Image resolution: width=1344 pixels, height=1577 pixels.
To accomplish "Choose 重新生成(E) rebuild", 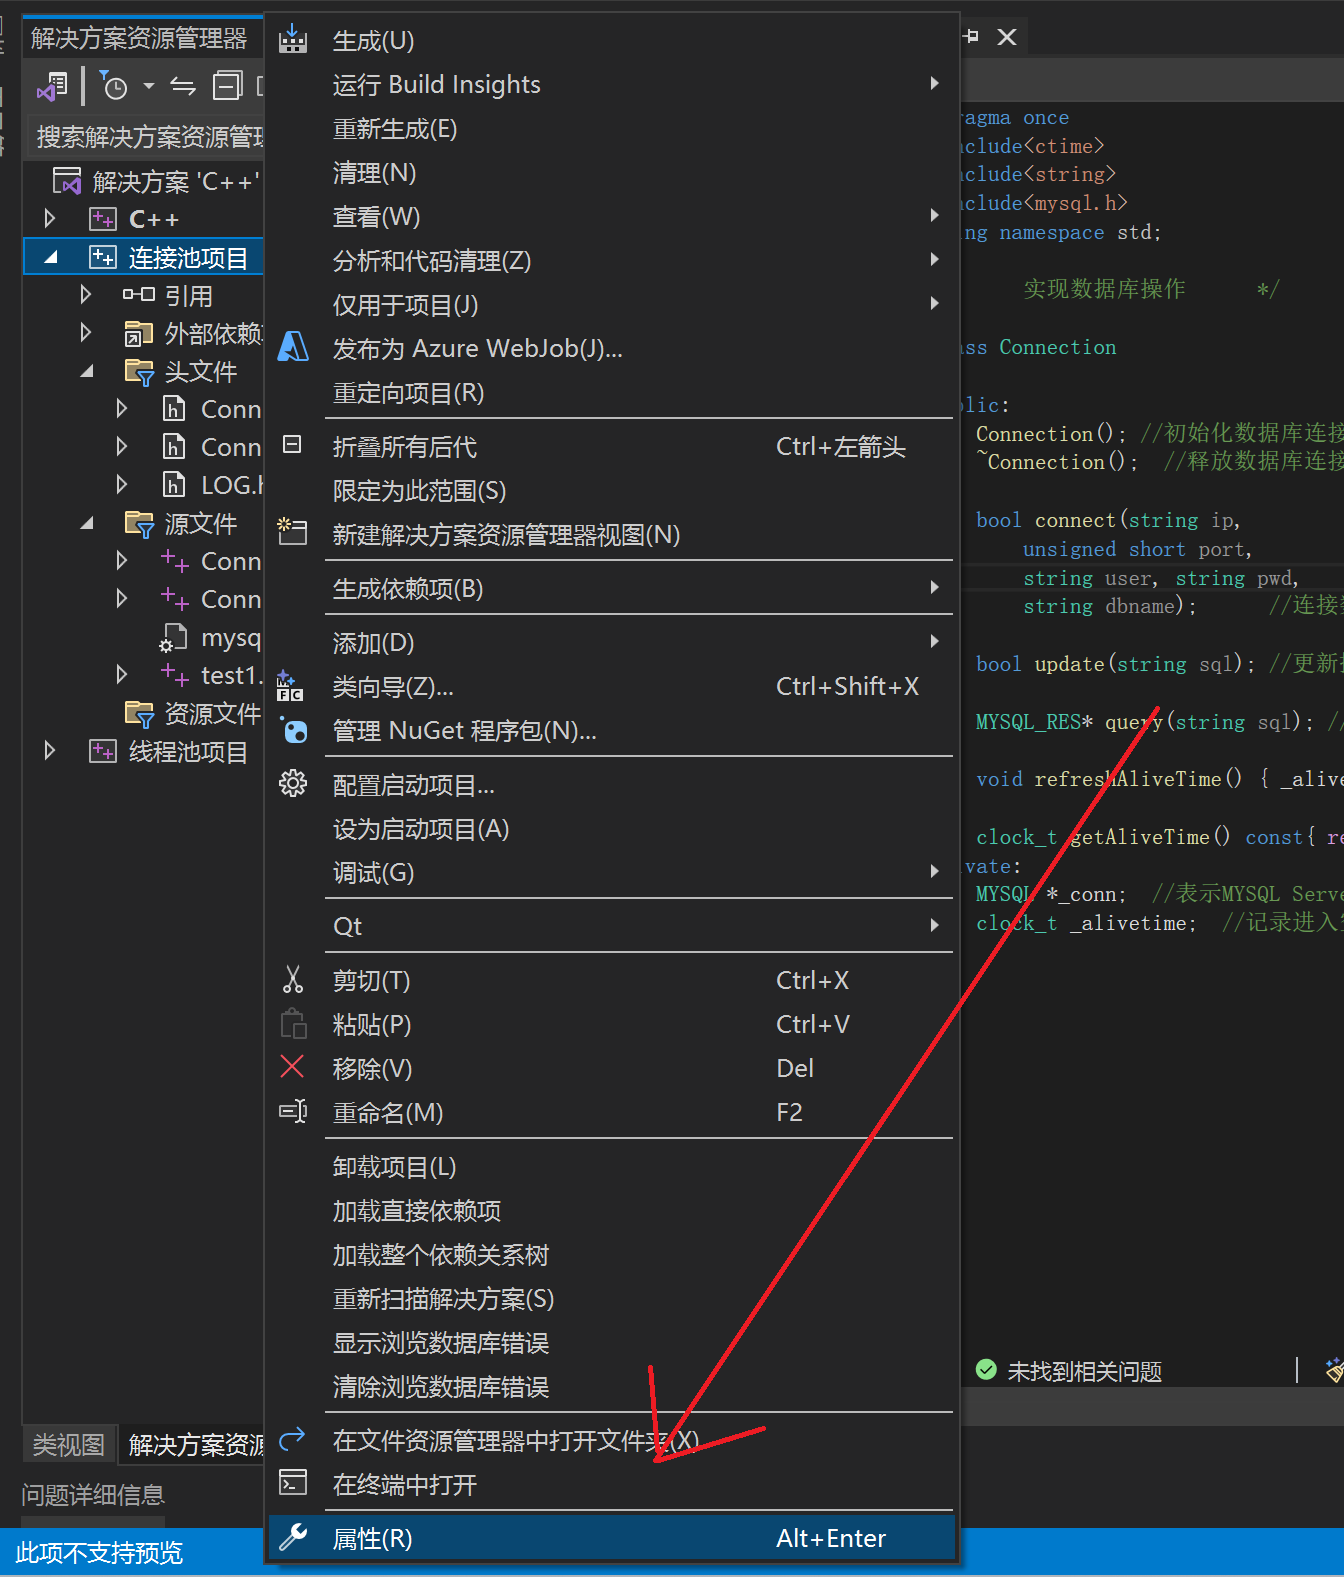I will 611,128.
